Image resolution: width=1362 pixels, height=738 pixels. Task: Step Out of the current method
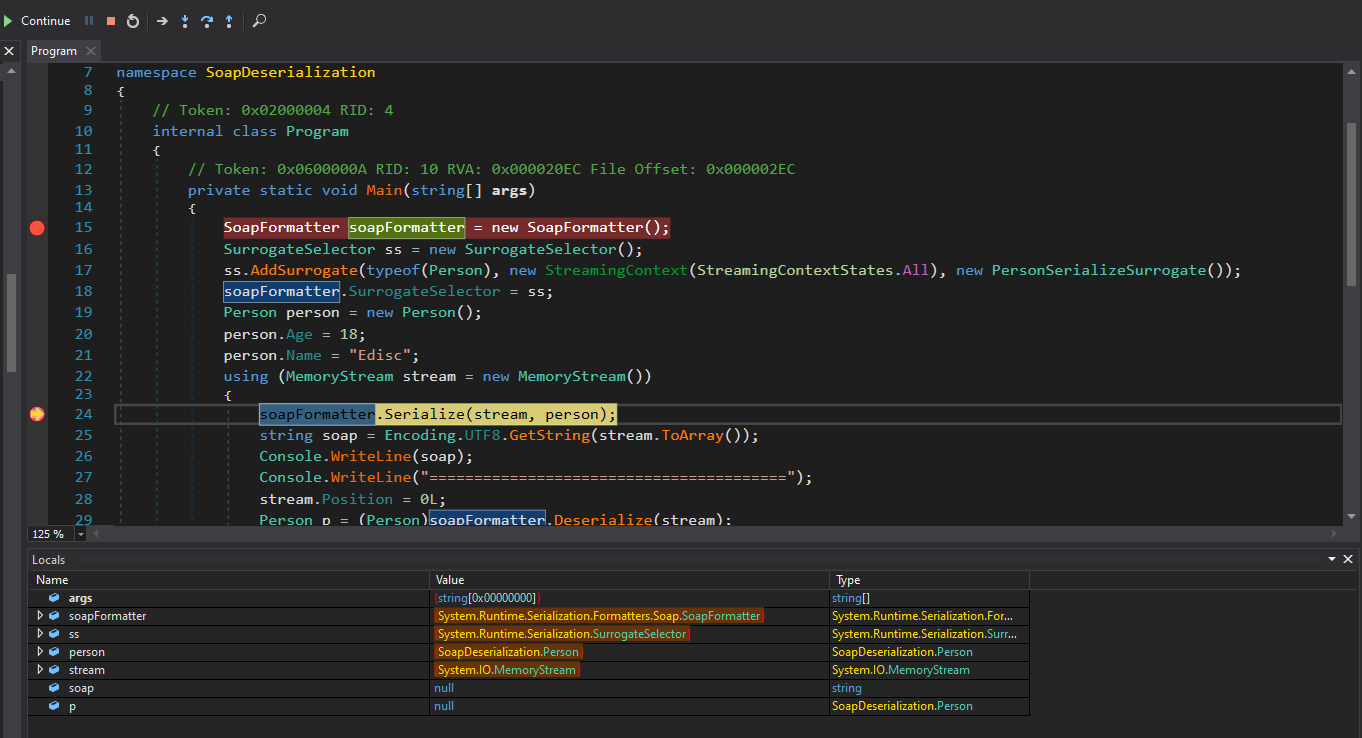click(229, 21)
